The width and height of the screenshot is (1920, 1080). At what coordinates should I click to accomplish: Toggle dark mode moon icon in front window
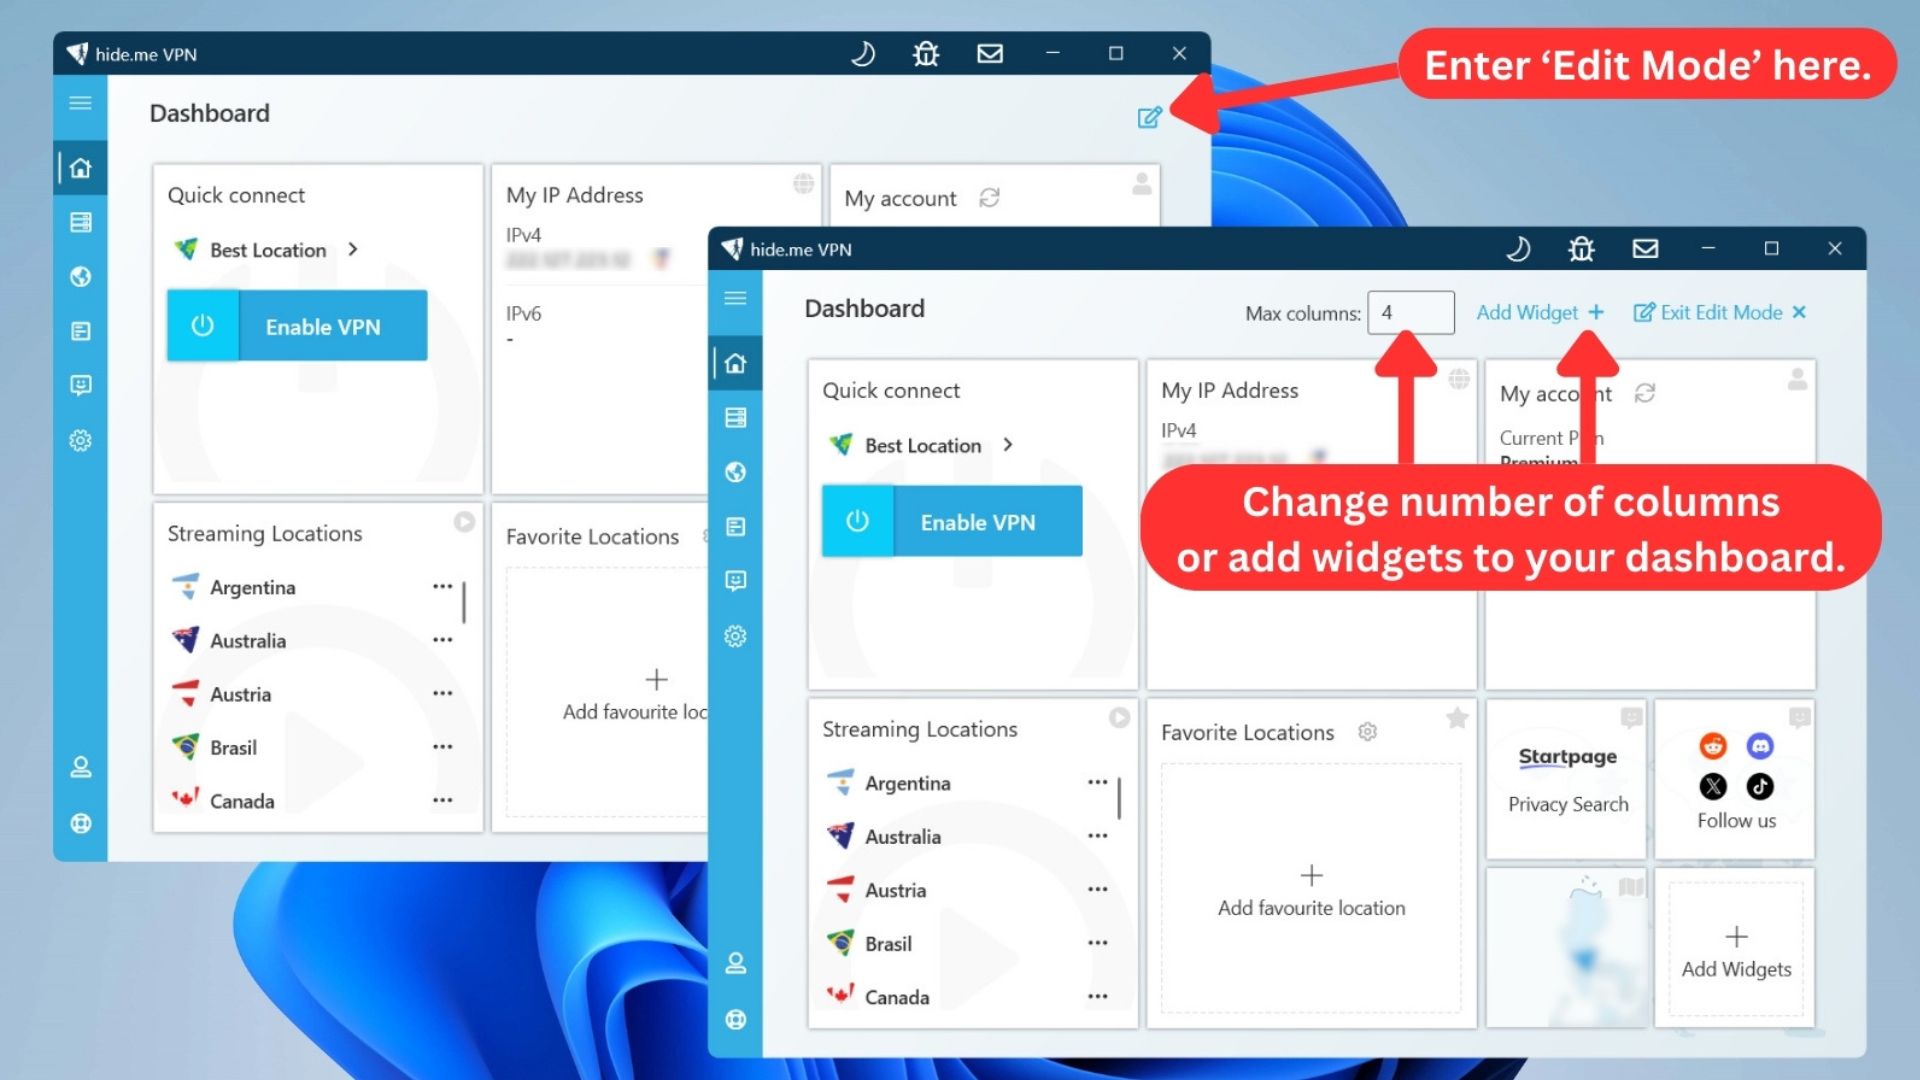[x=1517, y=248]
